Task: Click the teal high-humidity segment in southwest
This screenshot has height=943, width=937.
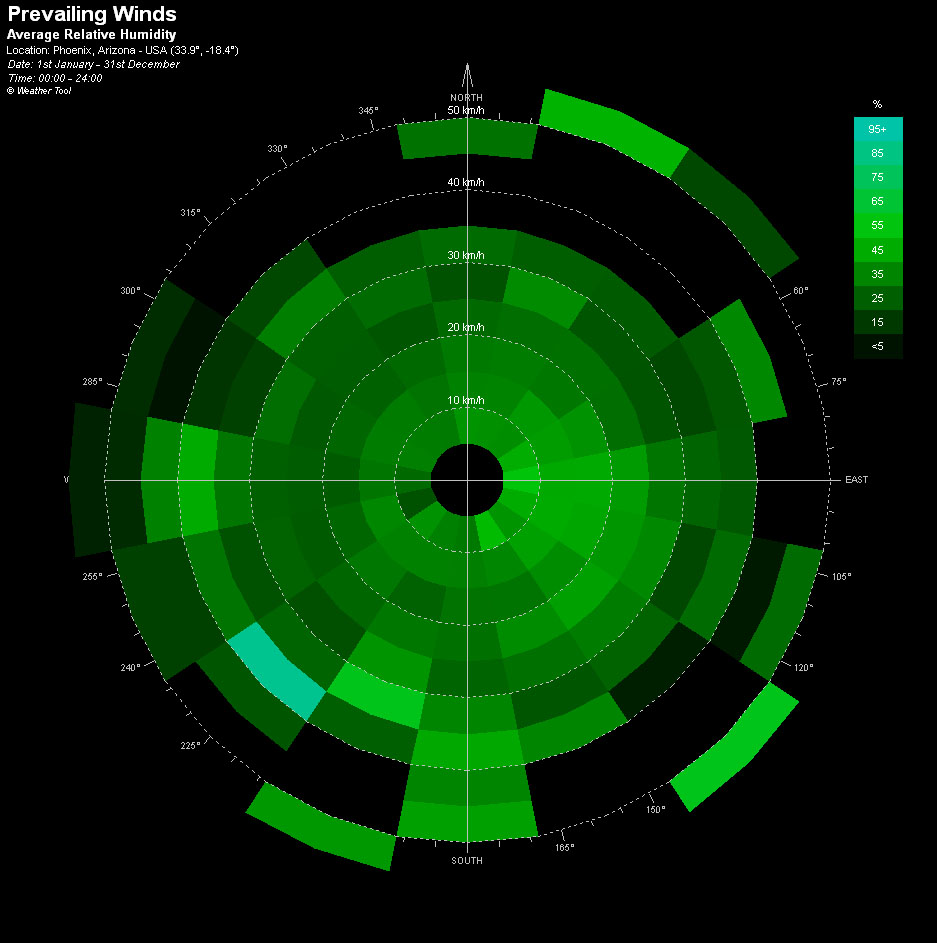Action: pos(277,670)
